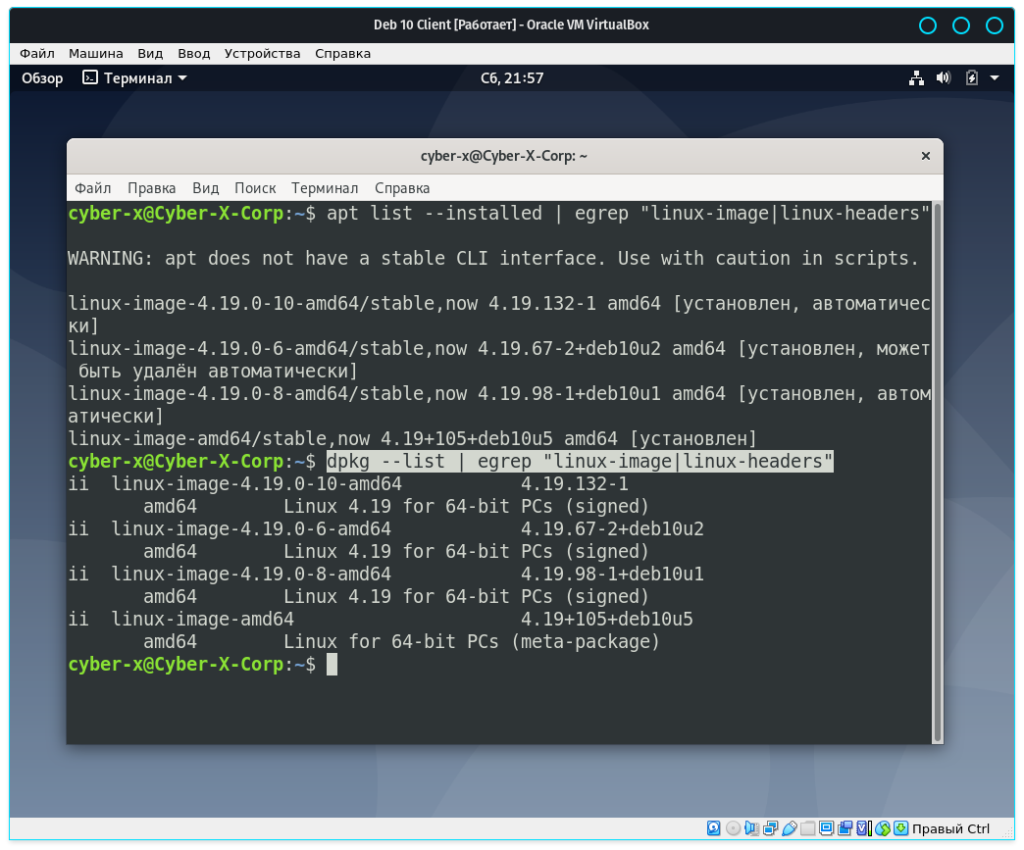Close the cyber-x terminal window
Image resolution: width=1024 pixels, height=850 pixels.
point(925,156)
